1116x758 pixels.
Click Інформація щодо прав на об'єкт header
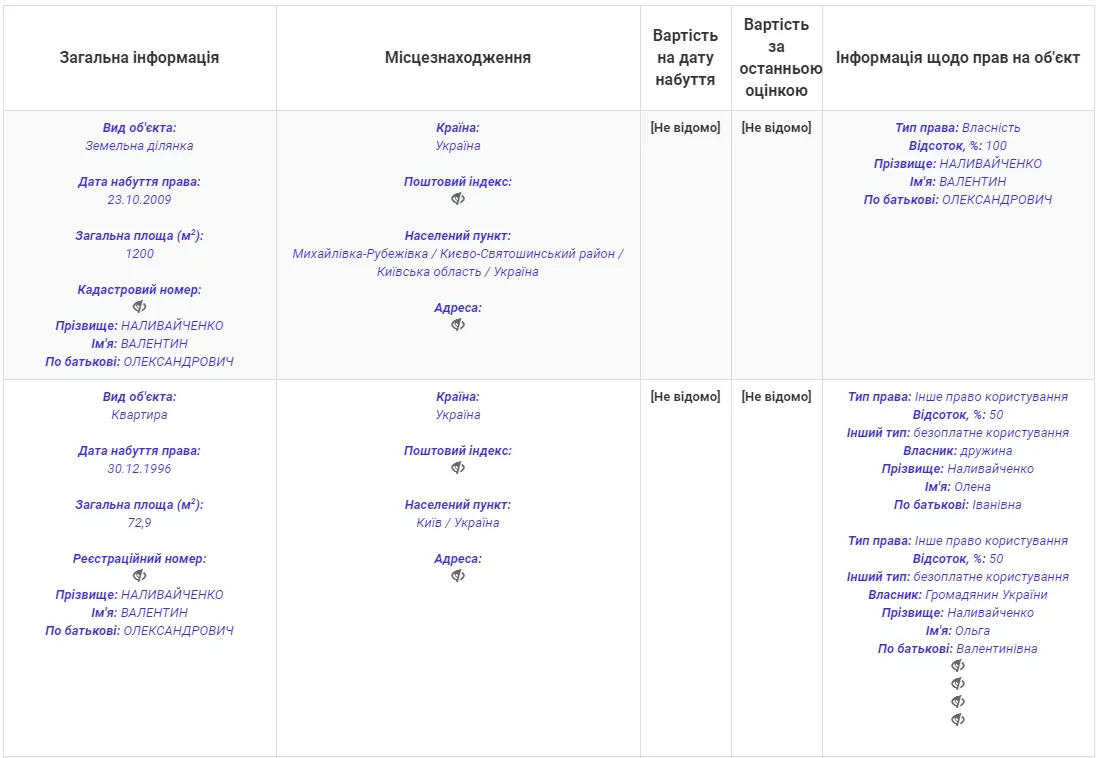(x=957, y=58)
